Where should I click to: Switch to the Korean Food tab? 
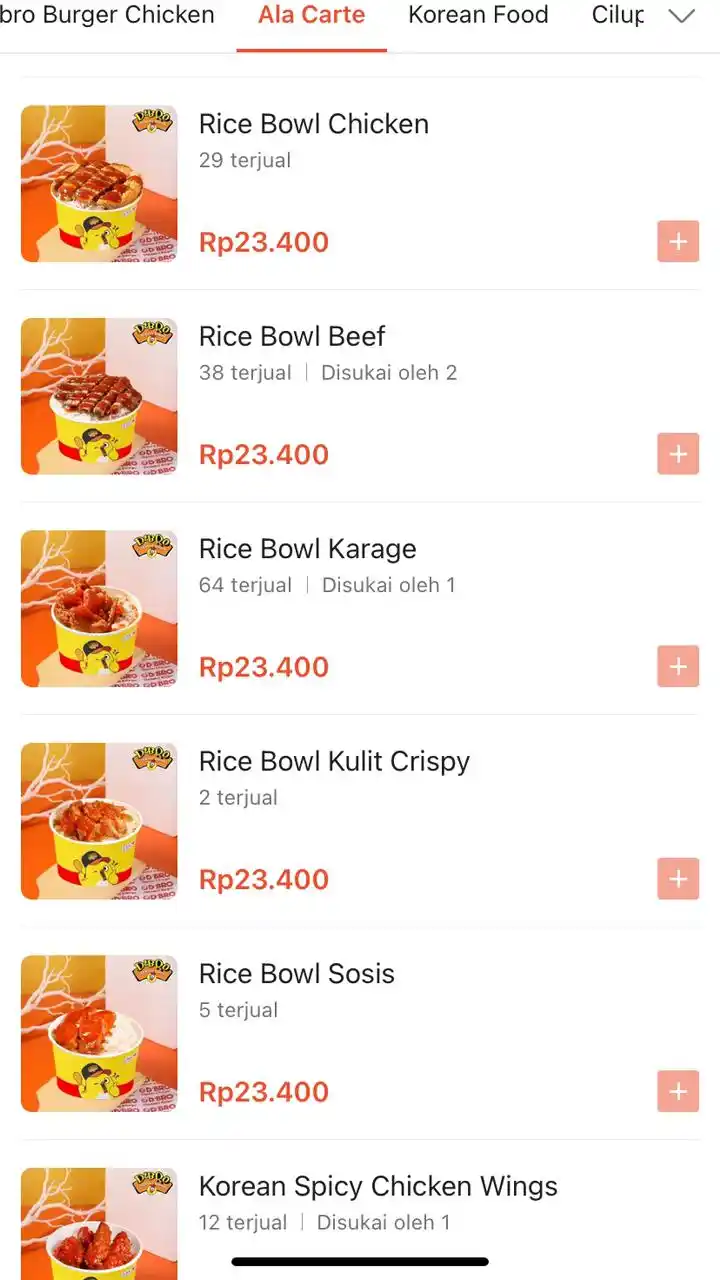point(478,15)
